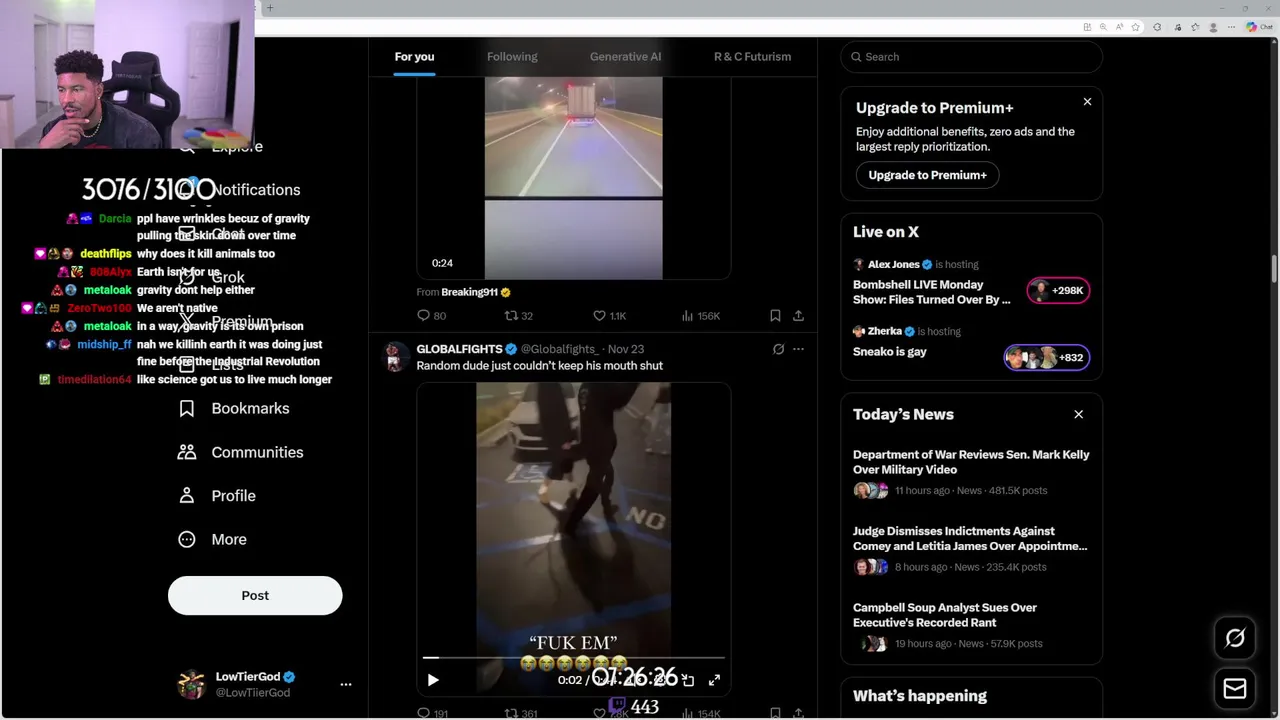Viewport: 1280px width, 720px height.
Task: Open 'Random dude just couldn't keep his mouth shut' post
Action: click(x=539, y=366)
